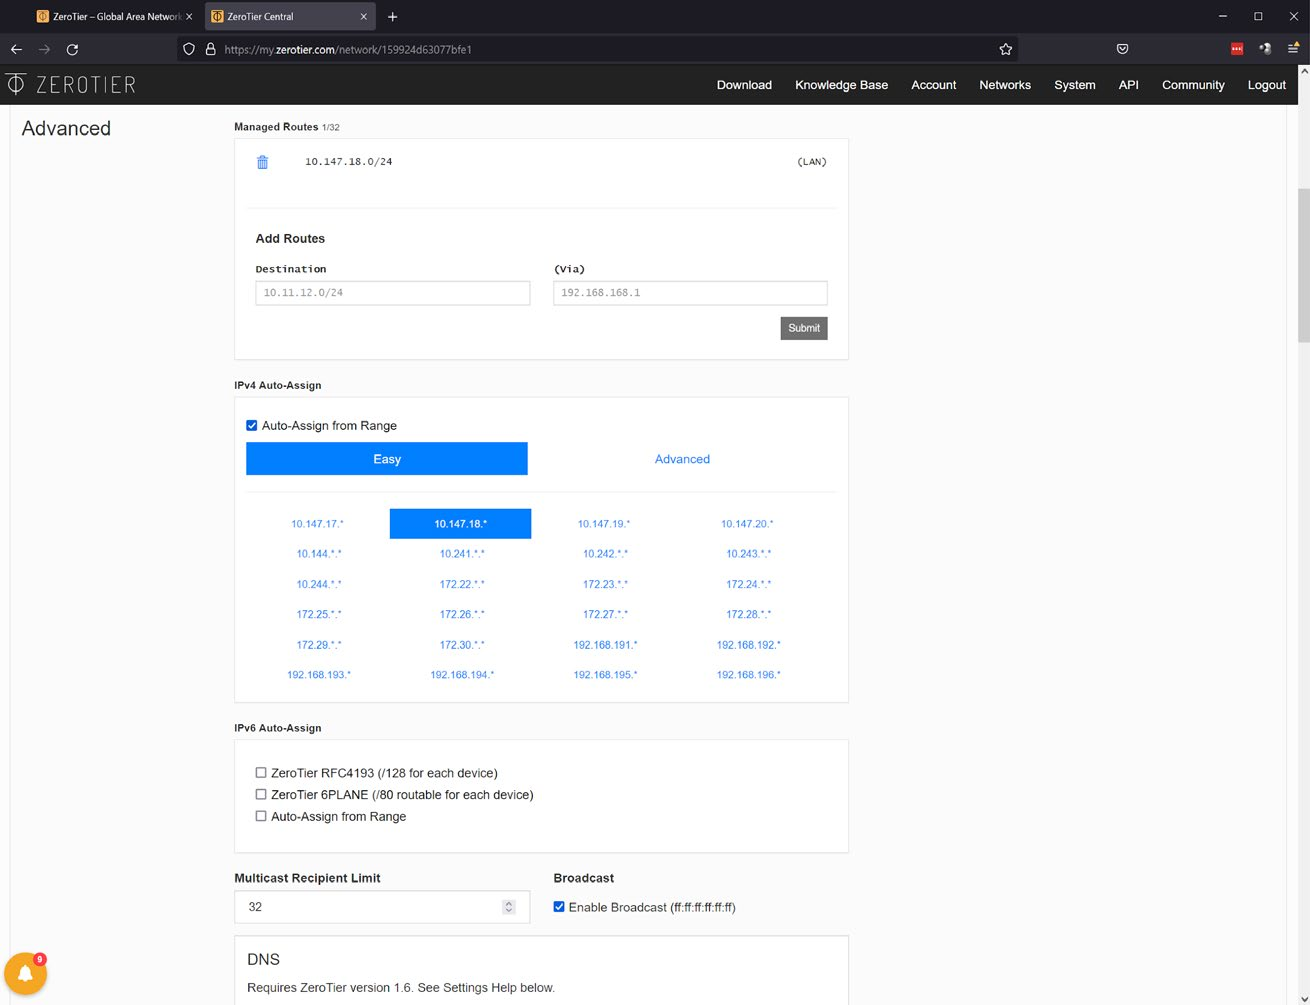The width and height of the screenshot is (1310, 1005).
Task: Open System in the top navigation
Action: pos(1074,85)
